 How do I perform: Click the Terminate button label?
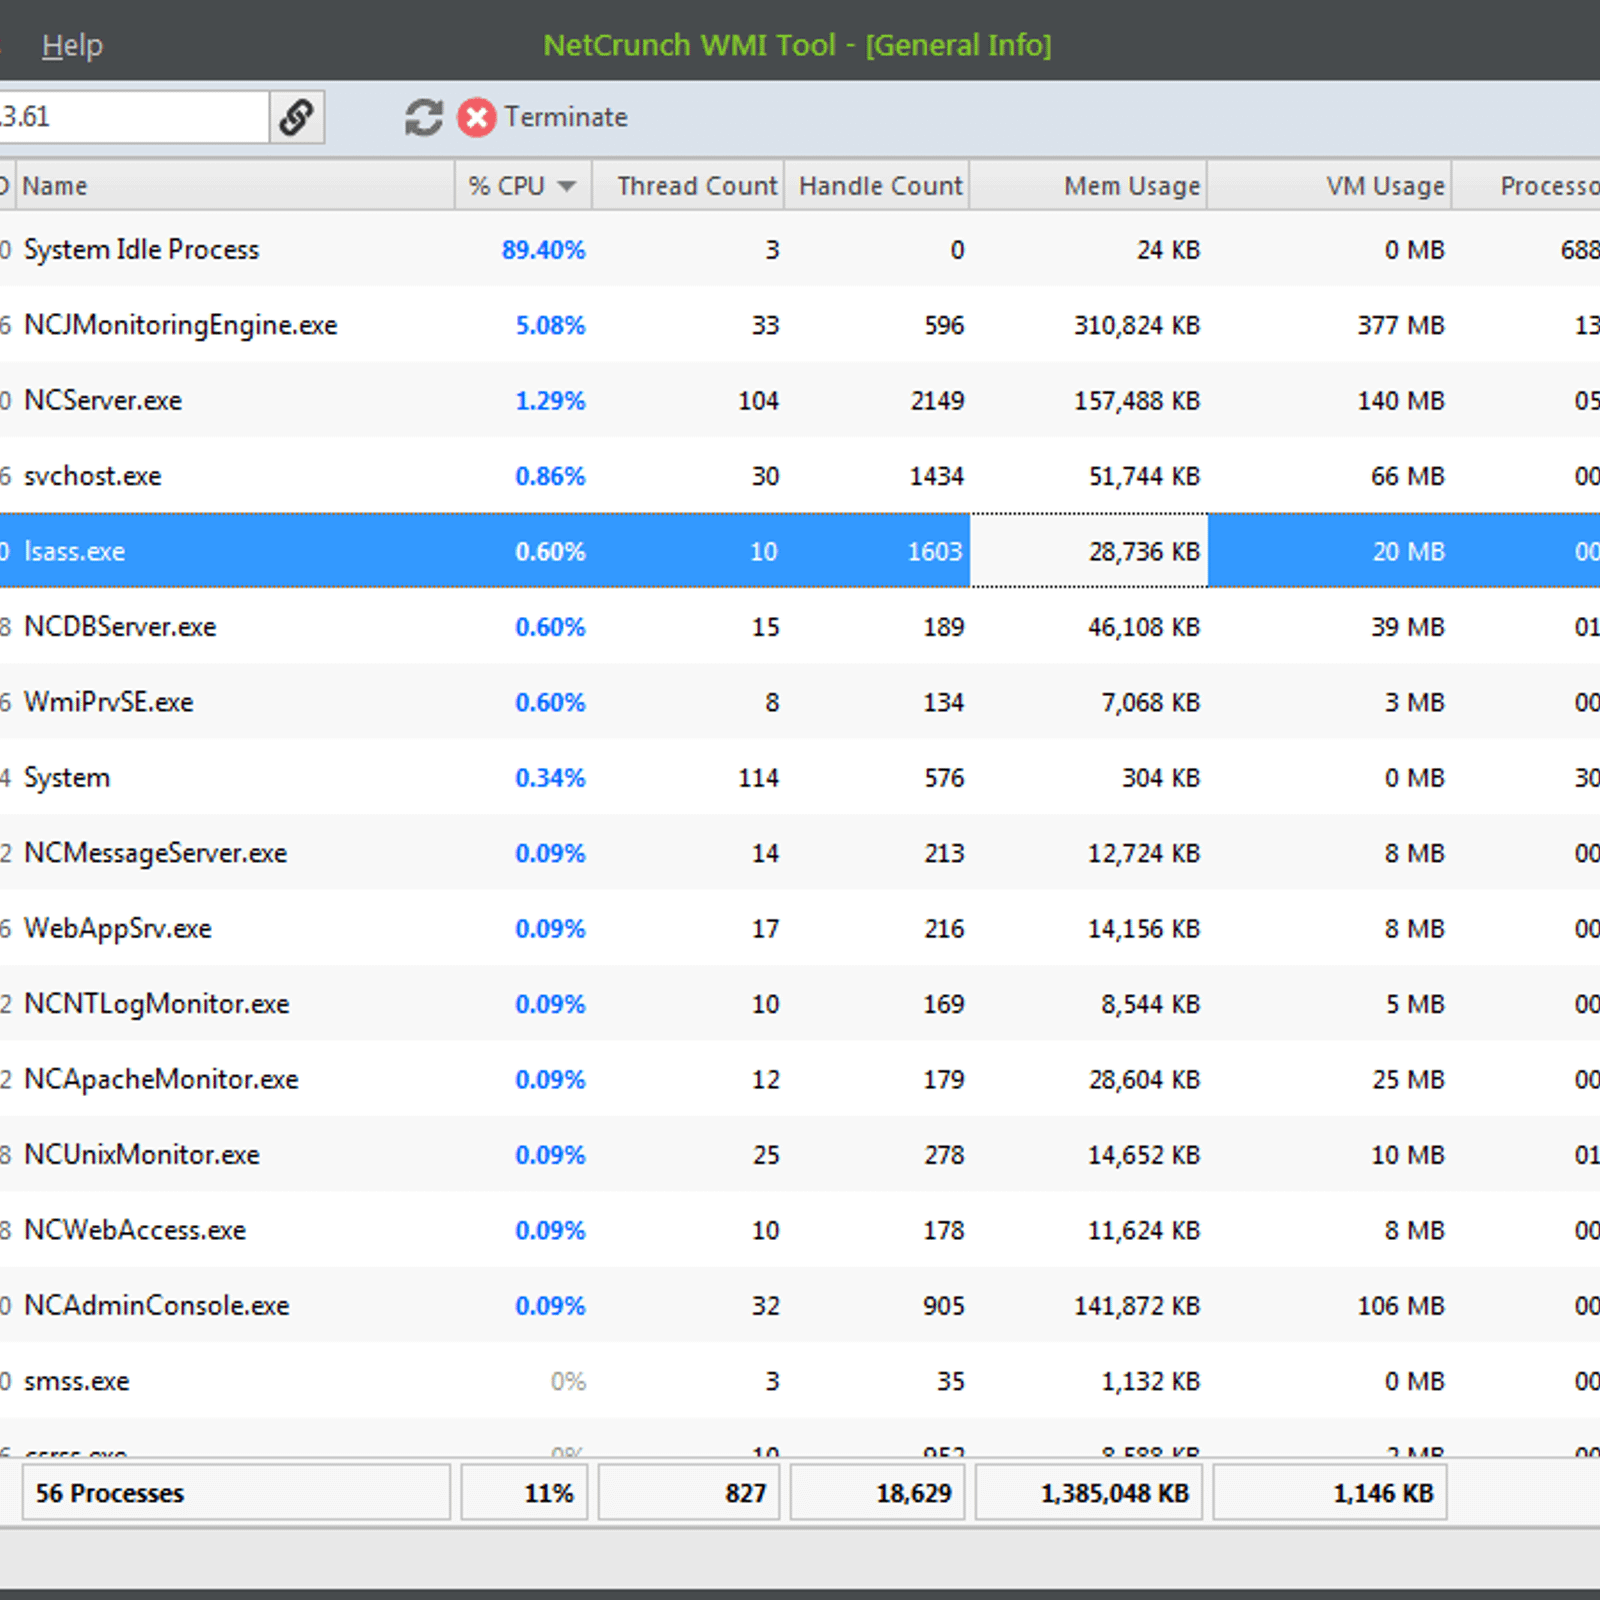pos(566,117)
